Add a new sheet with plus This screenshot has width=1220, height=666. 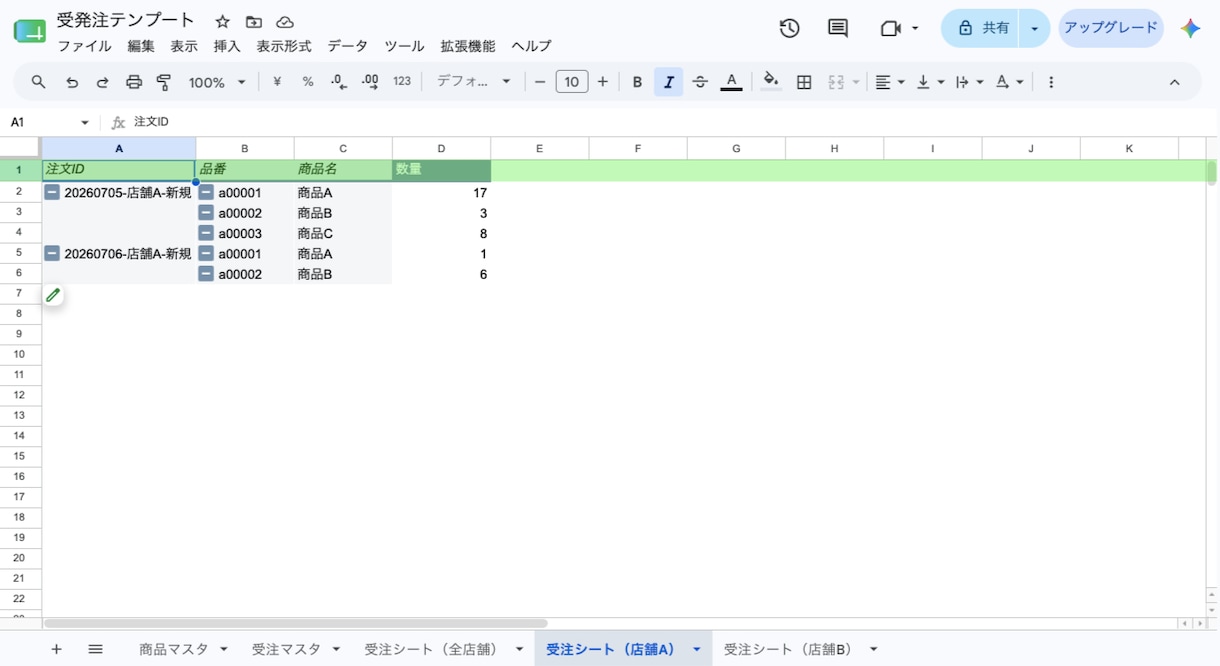click(56, 649)
